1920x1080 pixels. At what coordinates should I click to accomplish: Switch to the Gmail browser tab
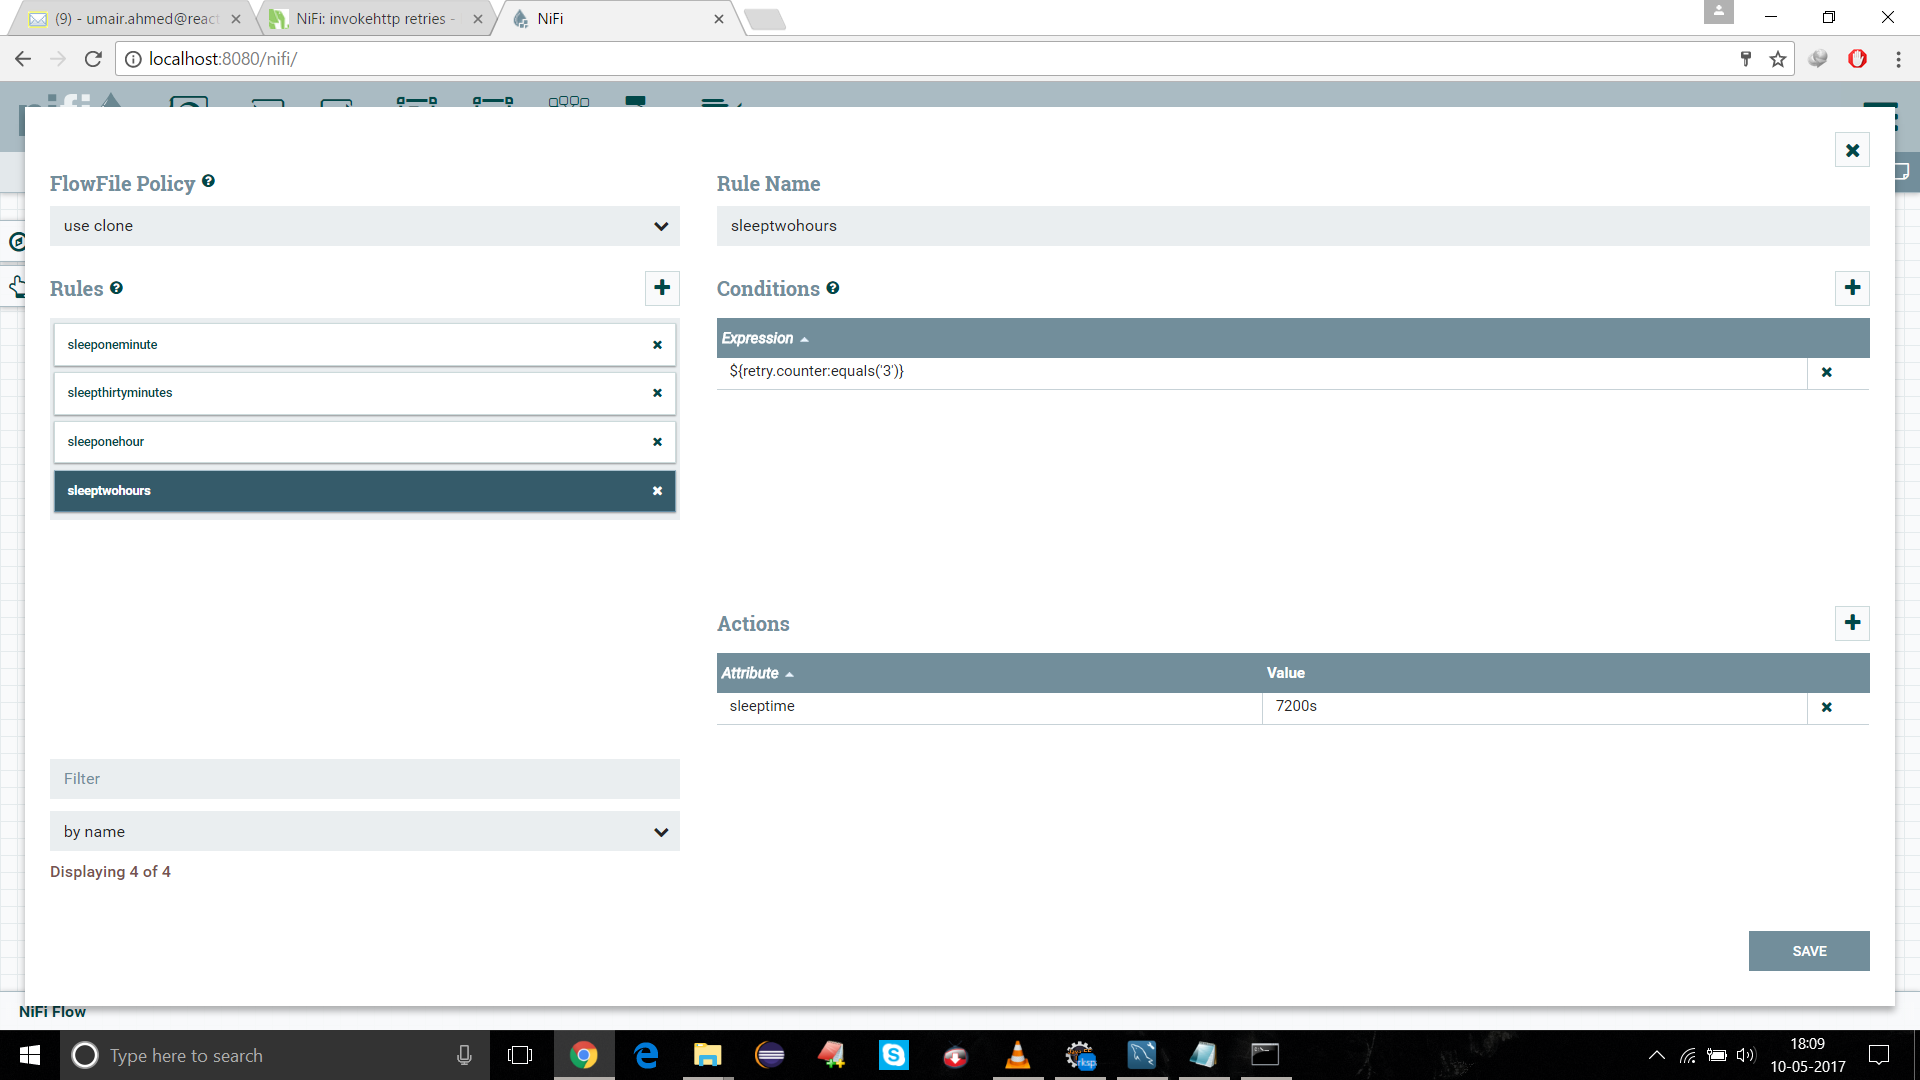[130, 18]
